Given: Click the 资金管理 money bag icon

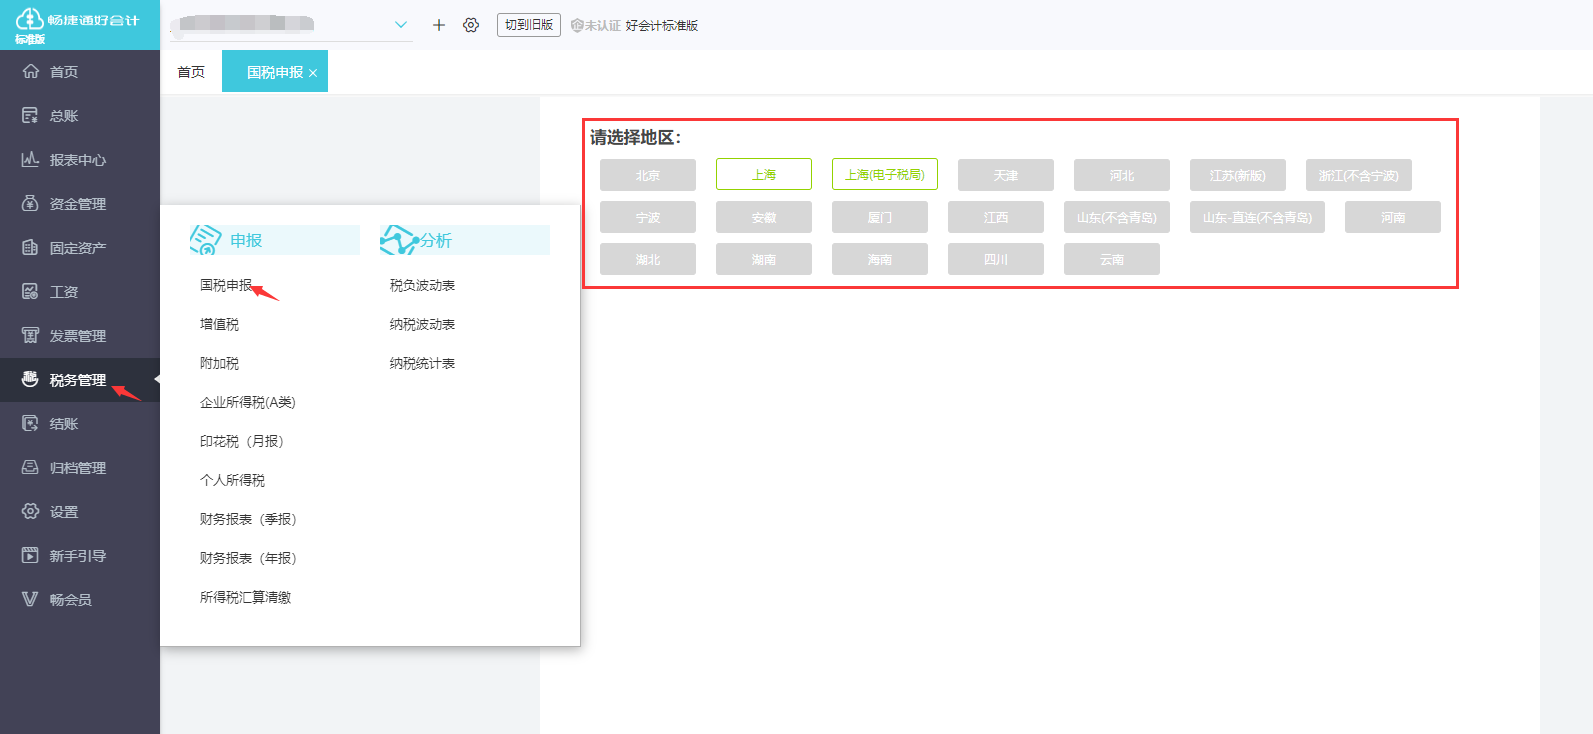Looking at the screenshot, I should tap(30, 204).
